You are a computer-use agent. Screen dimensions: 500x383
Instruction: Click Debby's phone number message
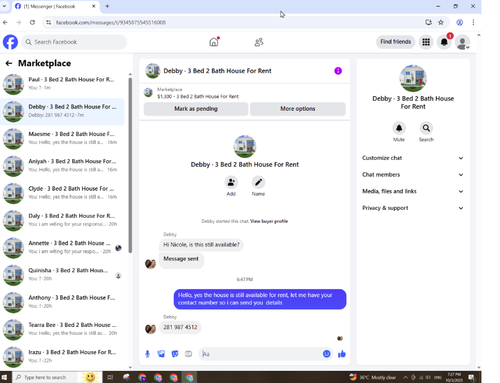(x=180, y=327)
